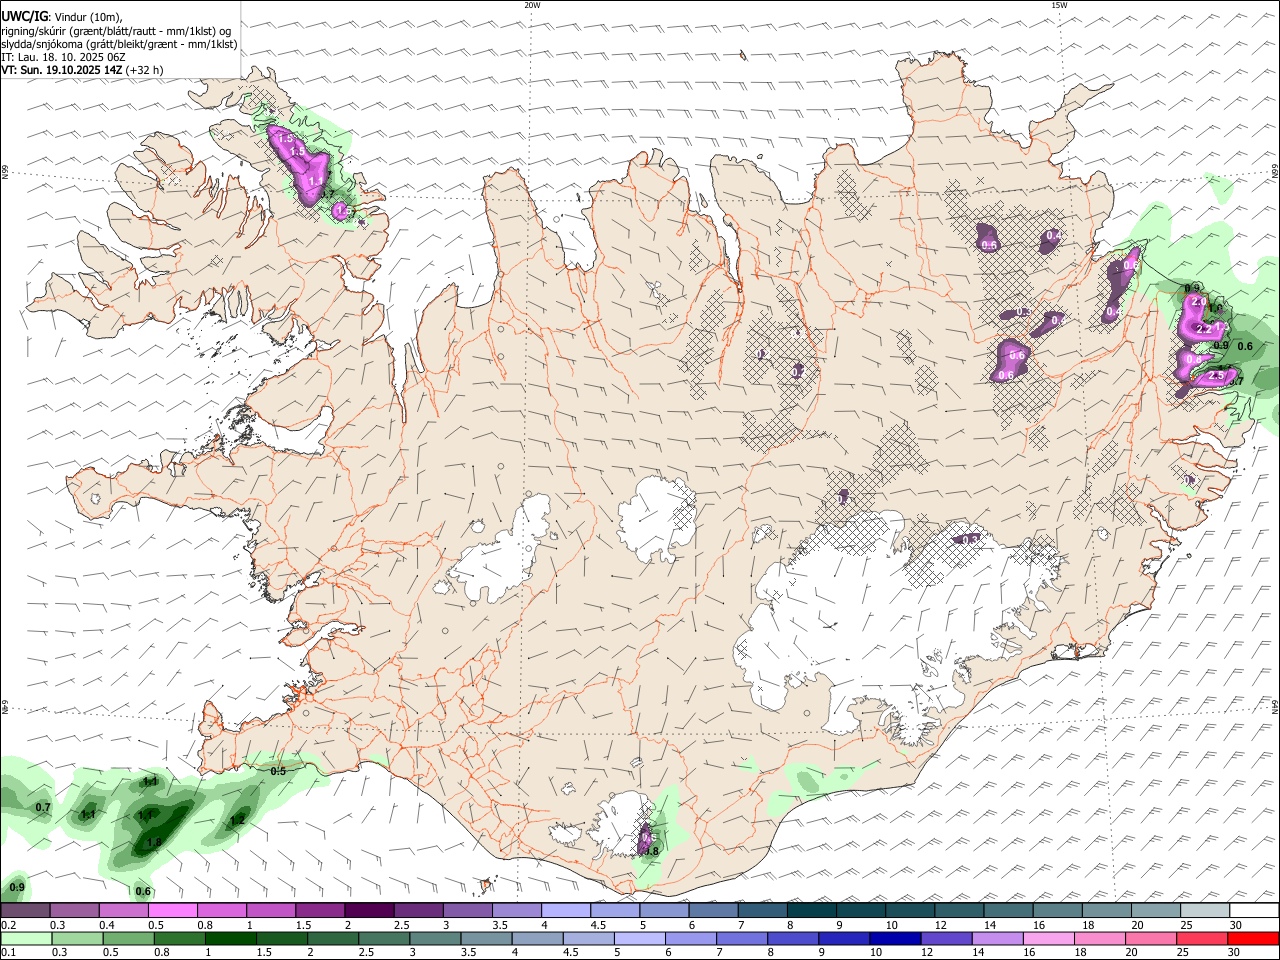Click the dark teal snow legend swatch at 9

(861, 911)
